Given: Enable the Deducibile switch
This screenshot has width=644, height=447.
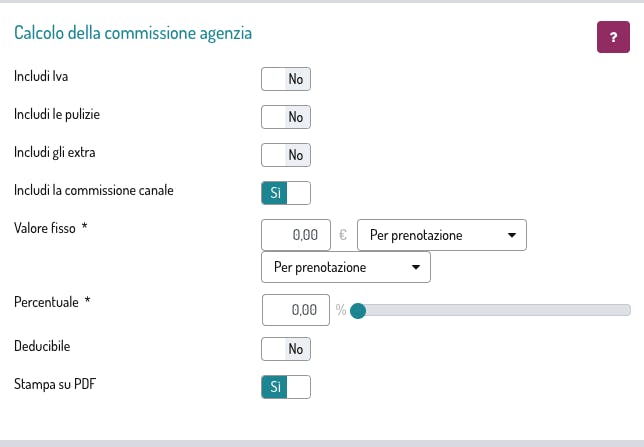Looking at the screenshot, I should pos(286,349).
